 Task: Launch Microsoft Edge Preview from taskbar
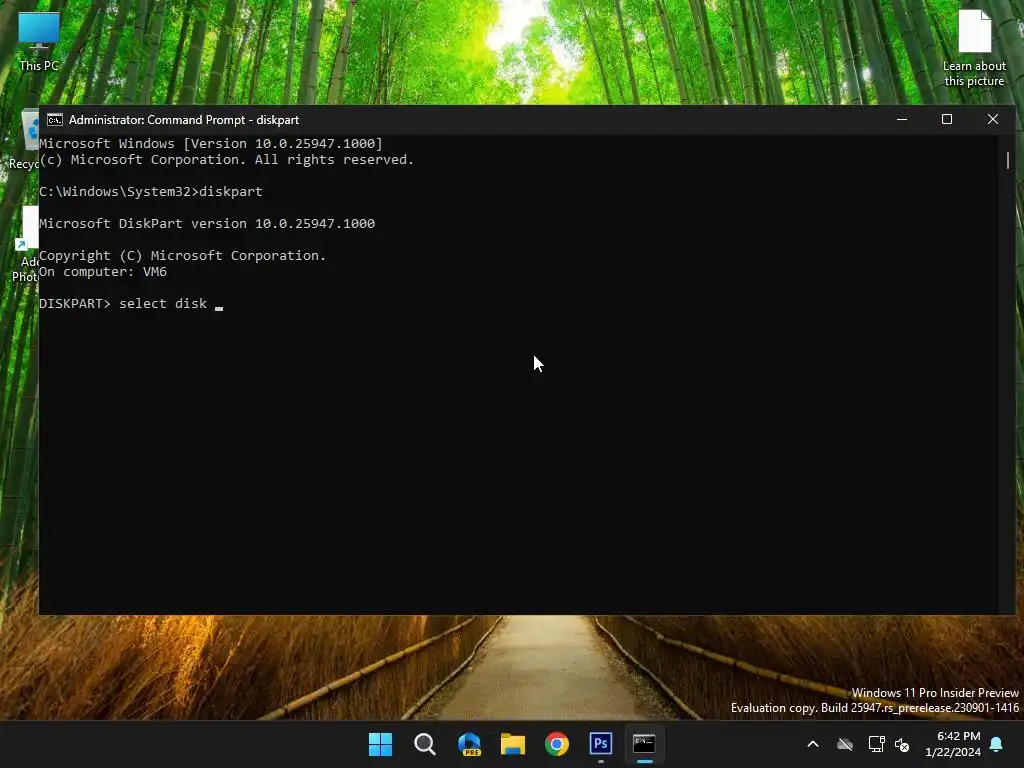469,744
